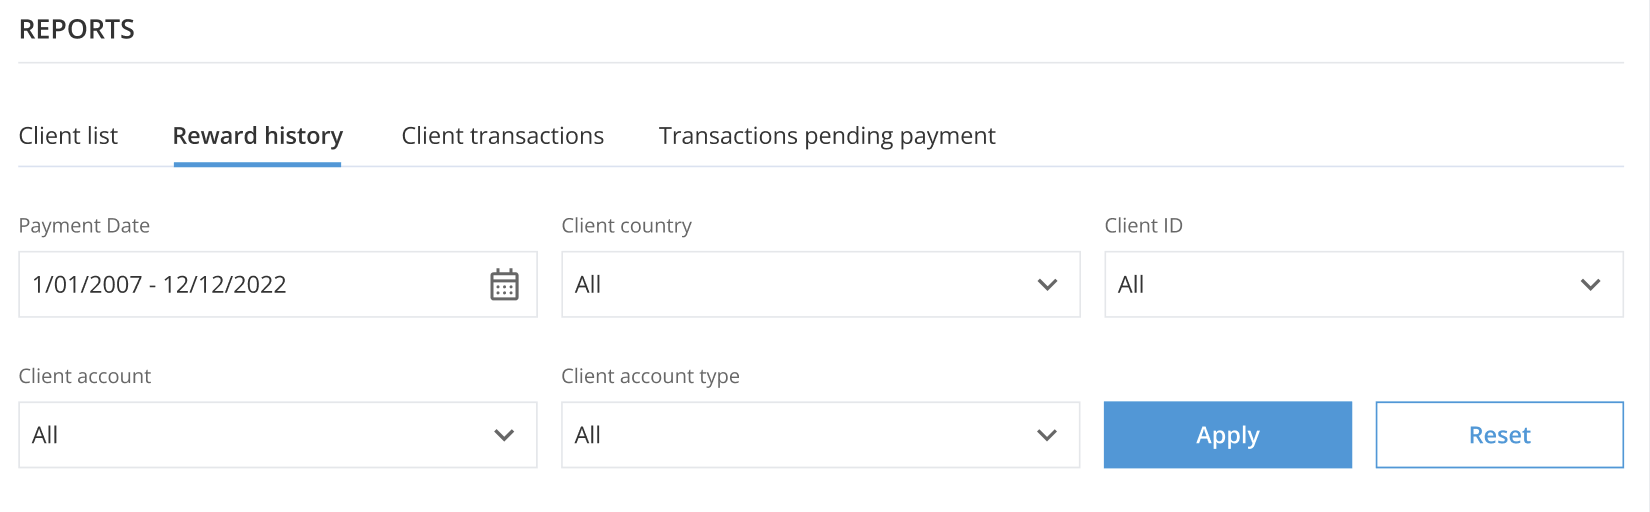
Task: Open the Transactions pending payment tab
Action: click(x=827, y=136)
